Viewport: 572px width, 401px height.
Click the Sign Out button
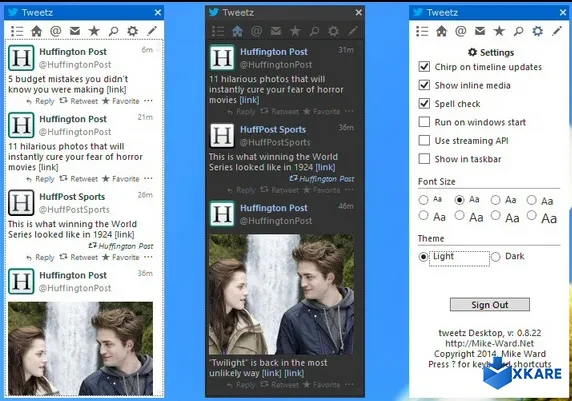490,305
